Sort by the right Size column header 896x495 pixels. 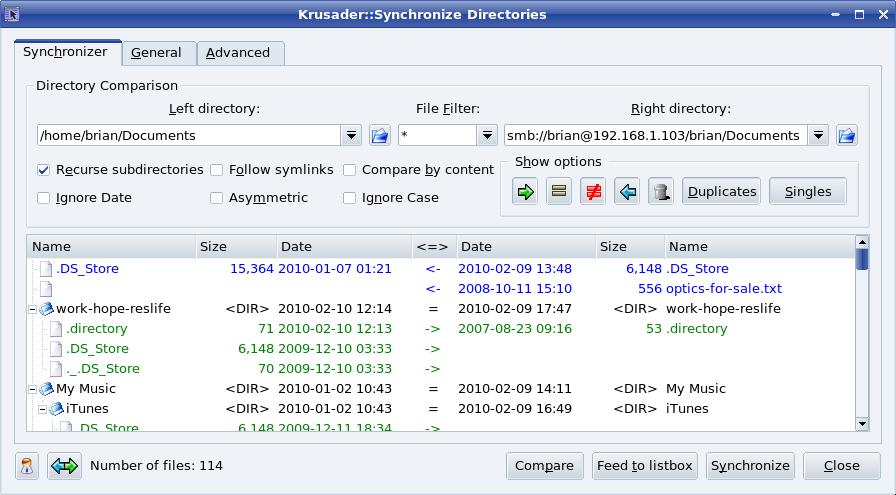(x=630, y=246)
